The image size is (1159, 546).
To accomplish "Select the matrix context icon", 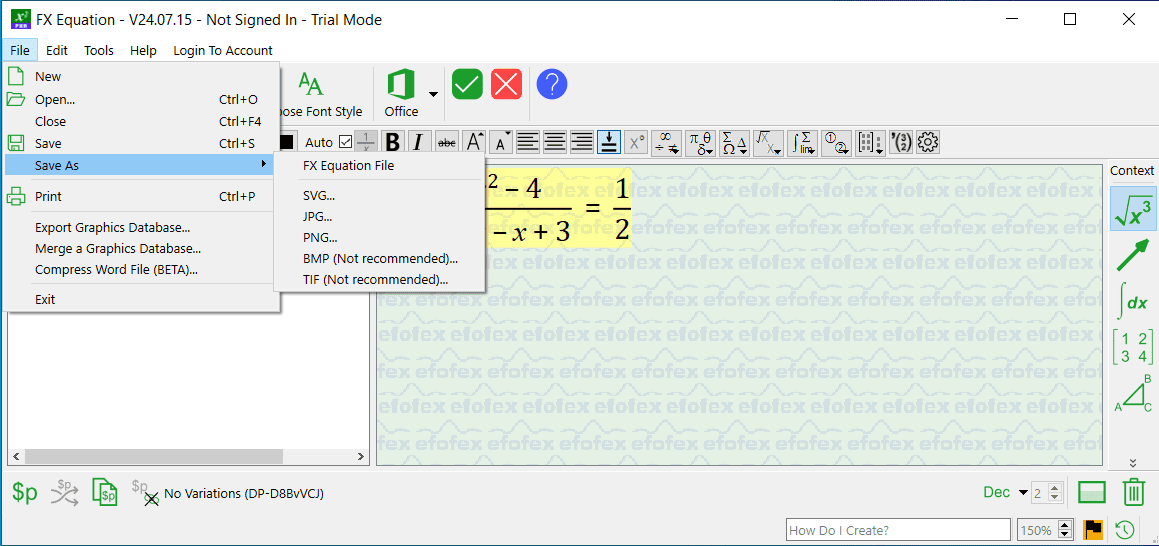I will point(1133,347).
